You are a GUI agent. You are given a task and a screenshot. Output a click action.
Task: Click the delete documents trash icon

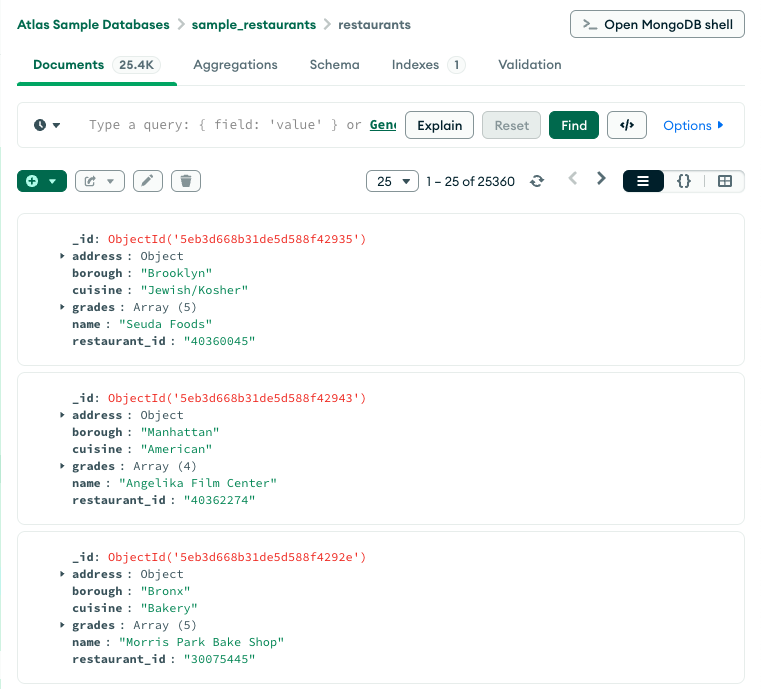click(186, 181)
